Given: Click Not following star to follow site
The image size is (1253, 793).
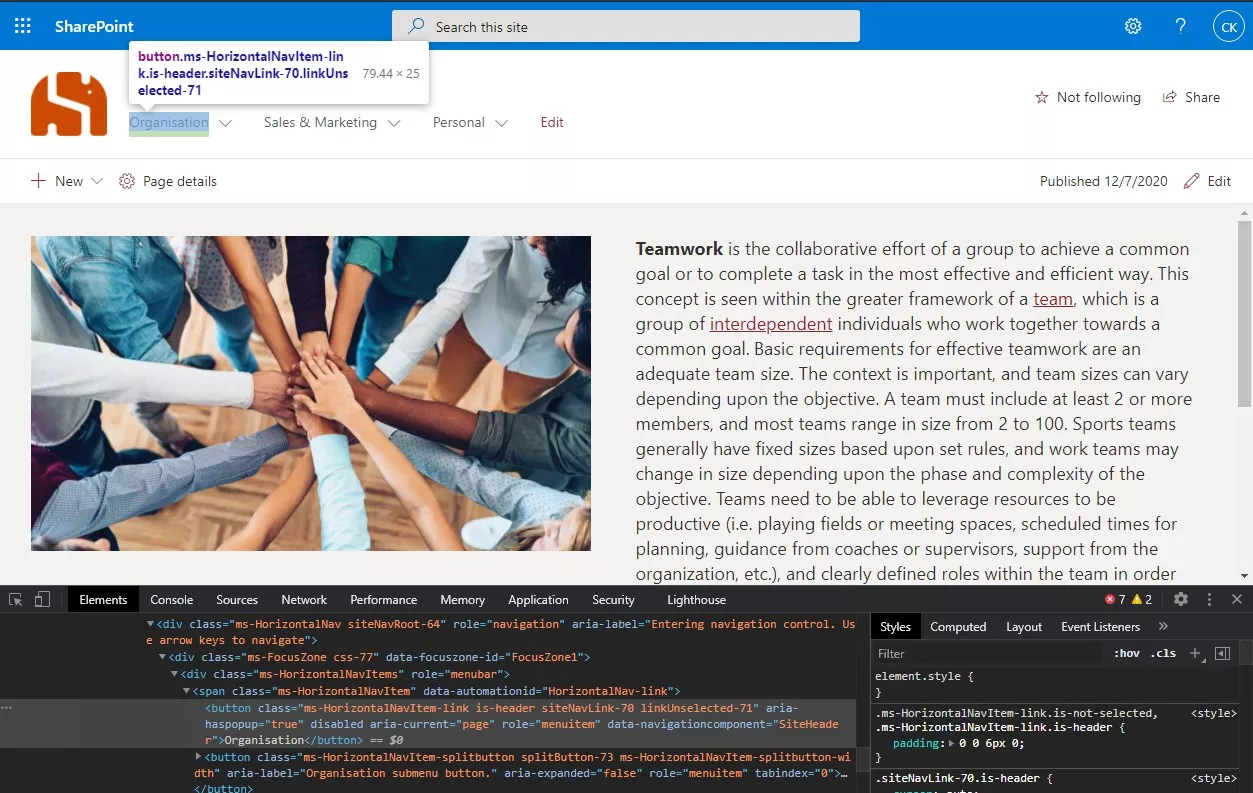Looking at the screenshot, I should tap(1087, 97).
